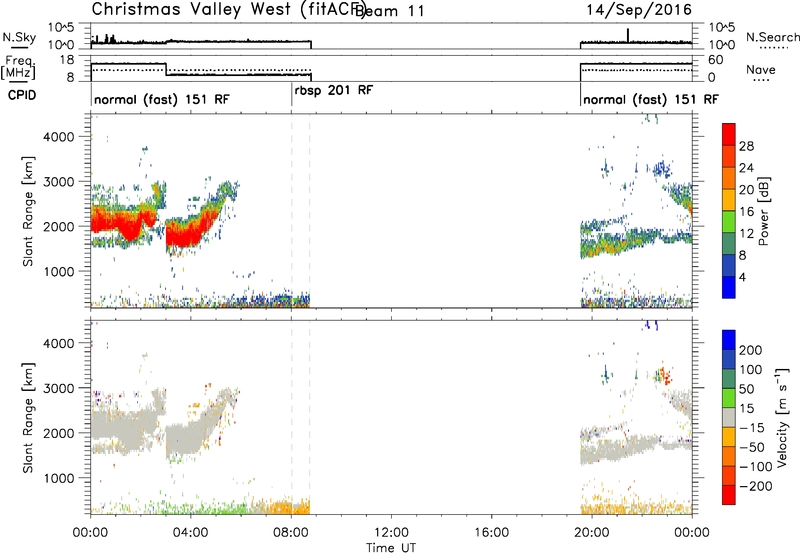
Task: Select the 'Freq. [MHz]' axis label
Action: 19,68
